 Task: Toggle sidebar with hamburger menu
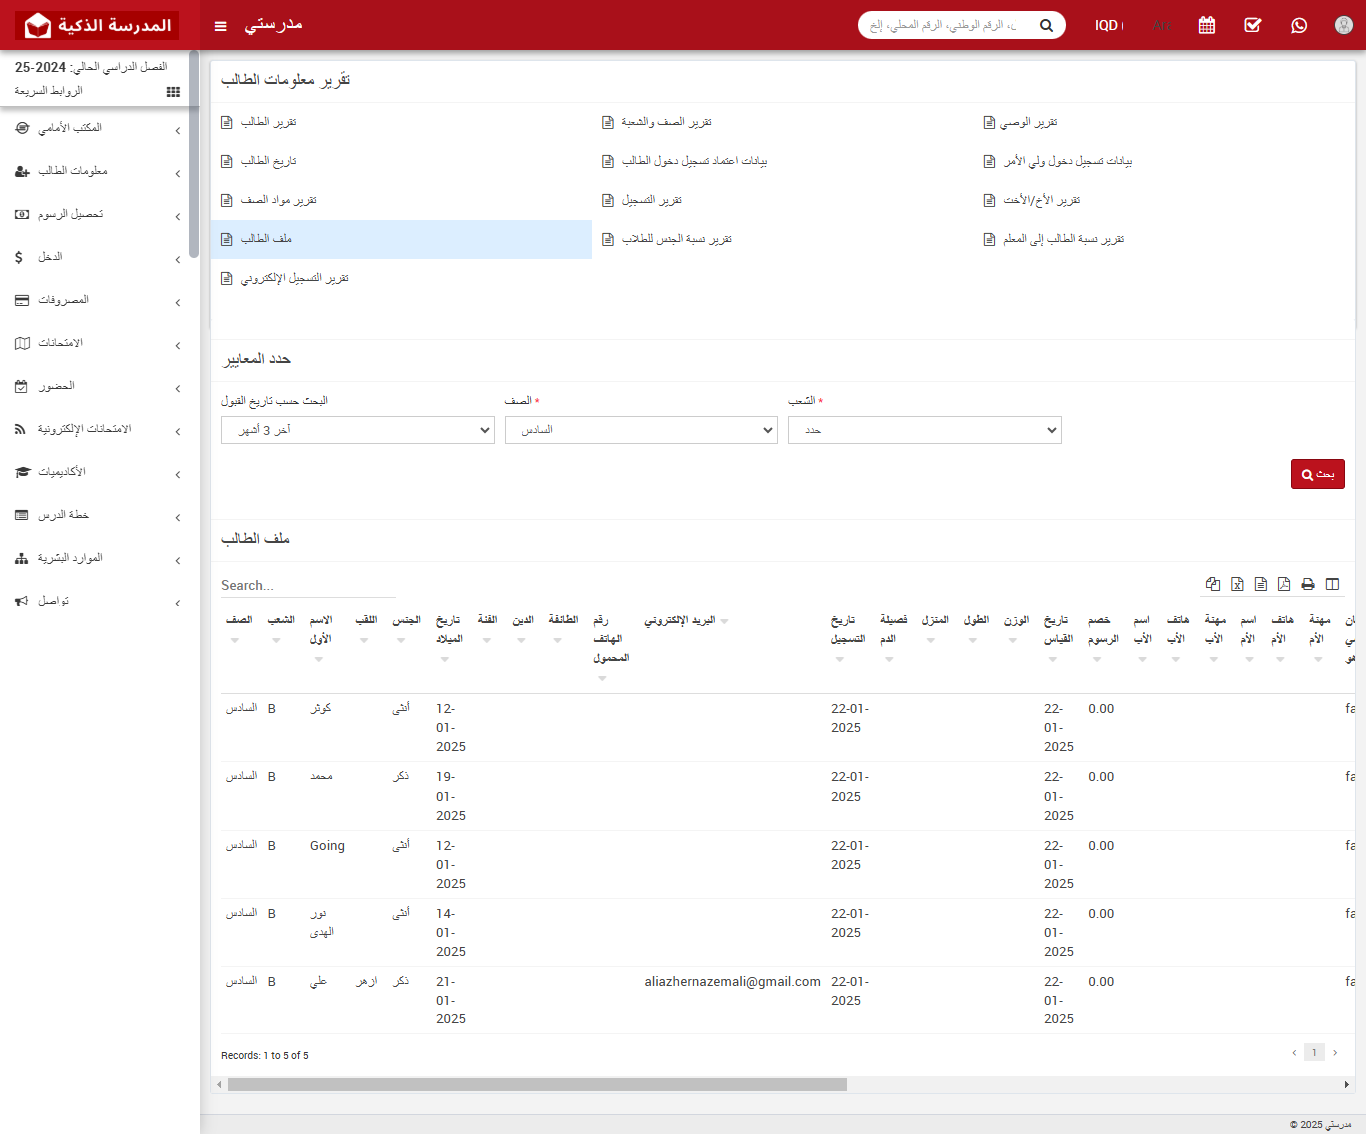(221, 26)
